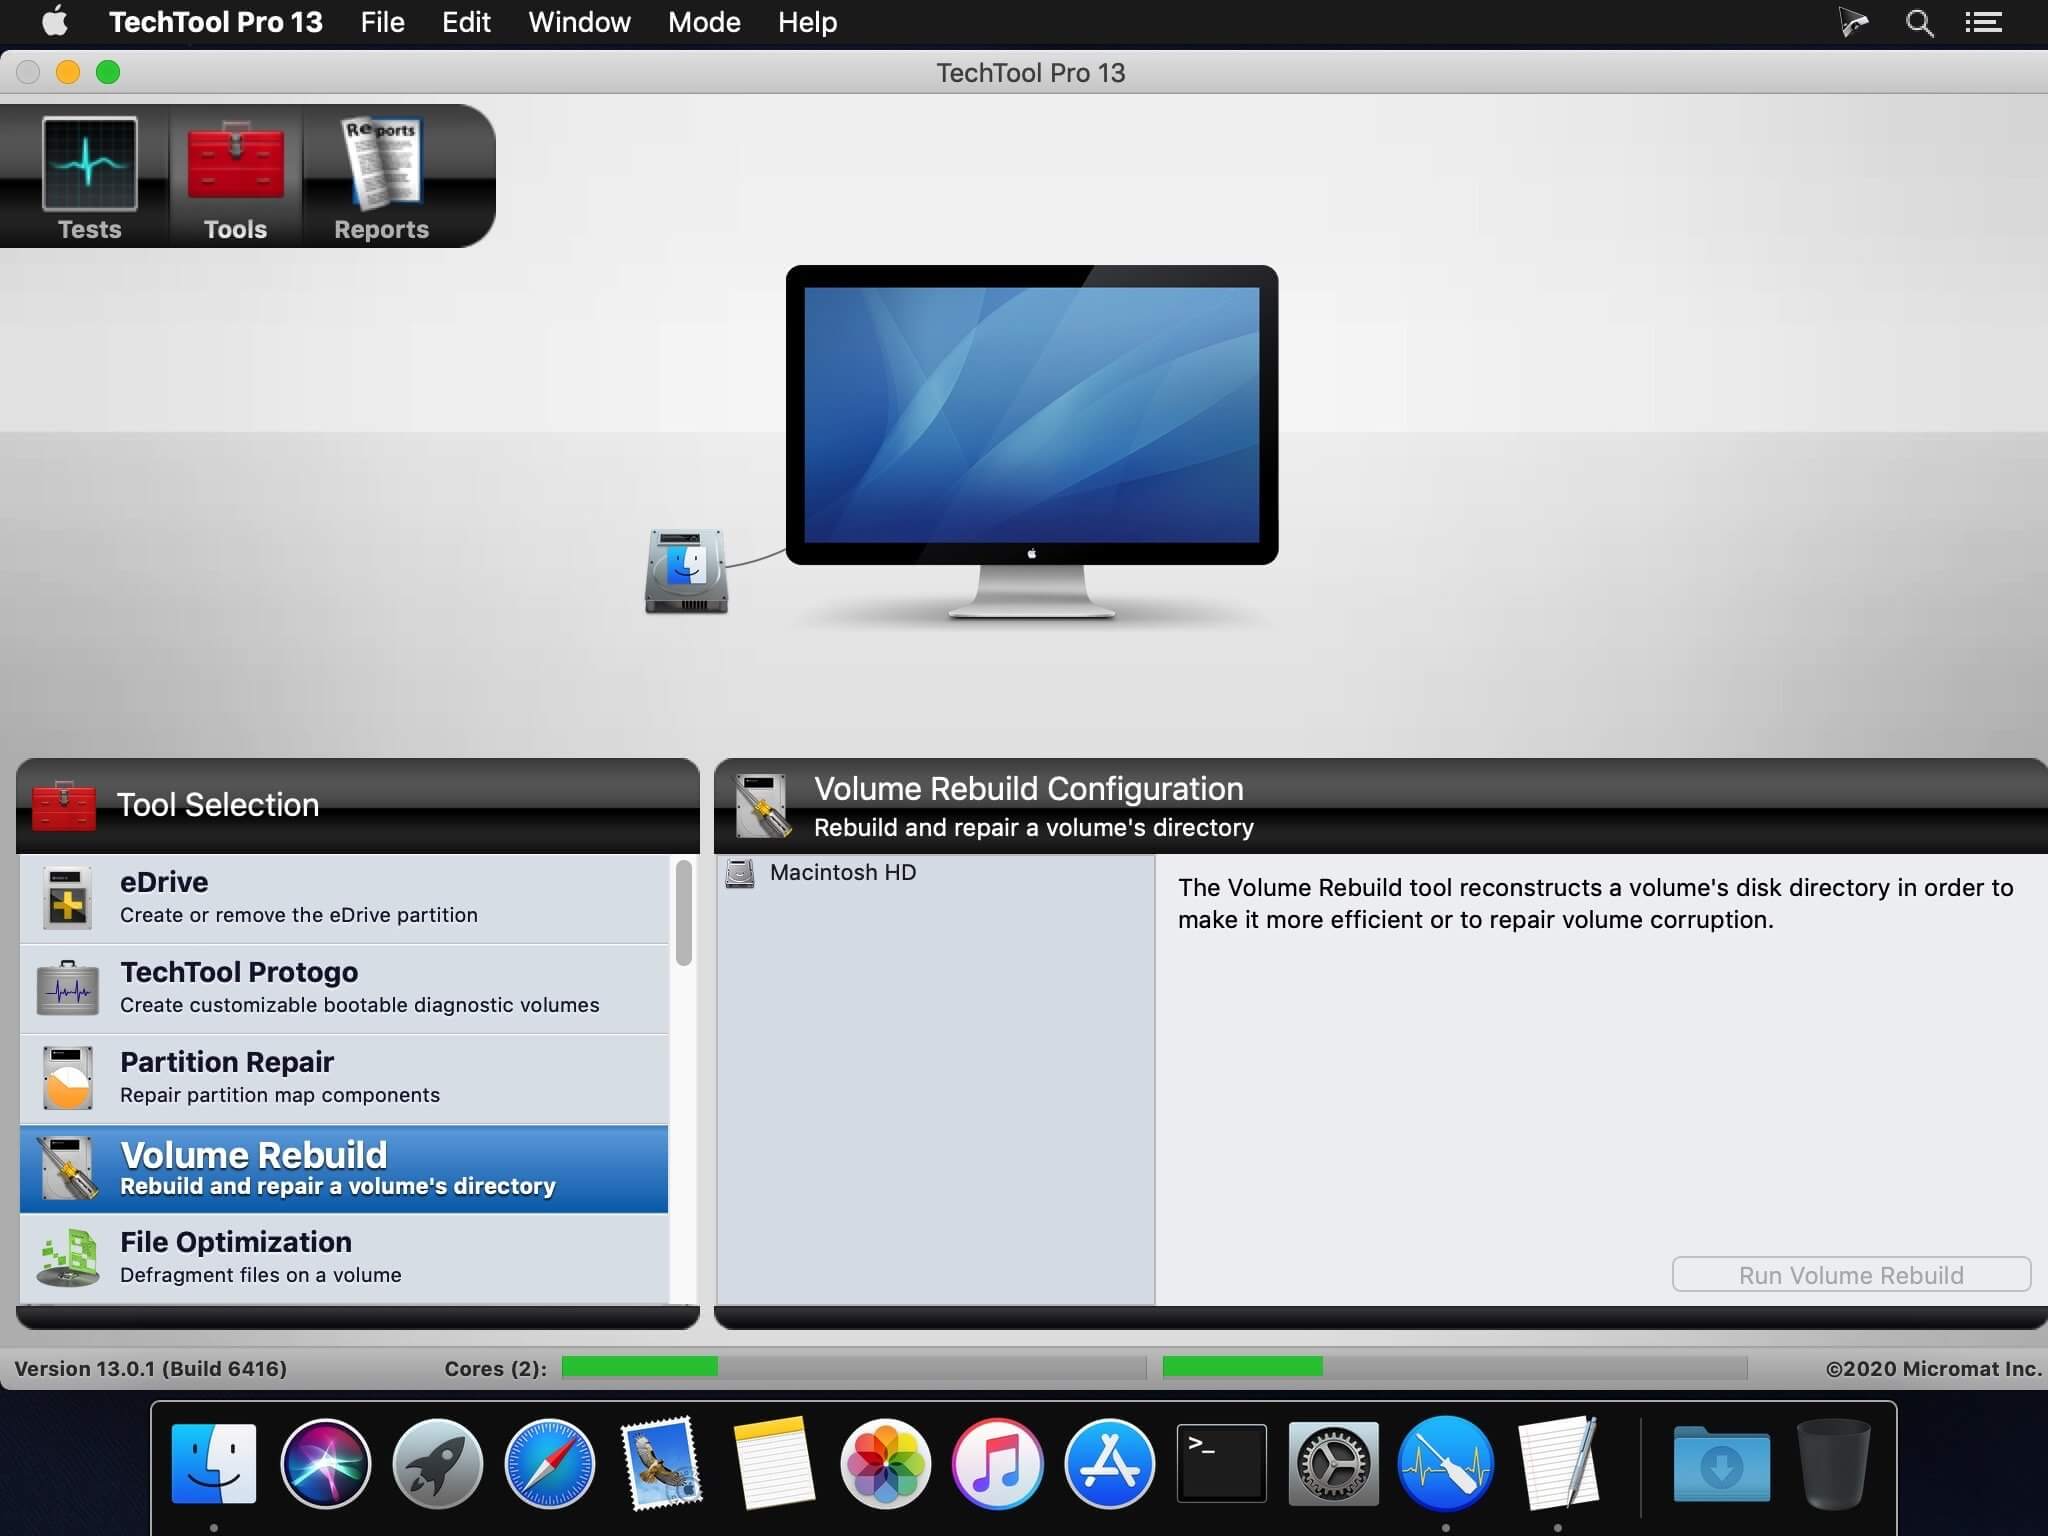
Task: Select TechTool Protogo in tool list
Action: (x=344, y=988)
